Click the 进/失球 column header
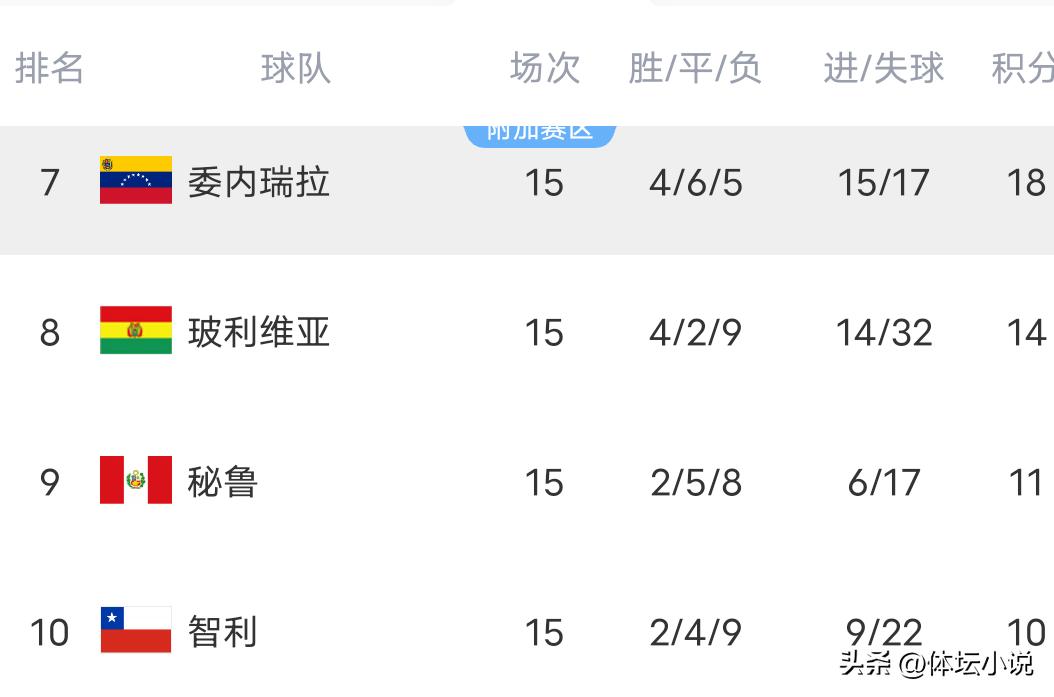This screenshot has width=1054, height=697. click(884, 68)
